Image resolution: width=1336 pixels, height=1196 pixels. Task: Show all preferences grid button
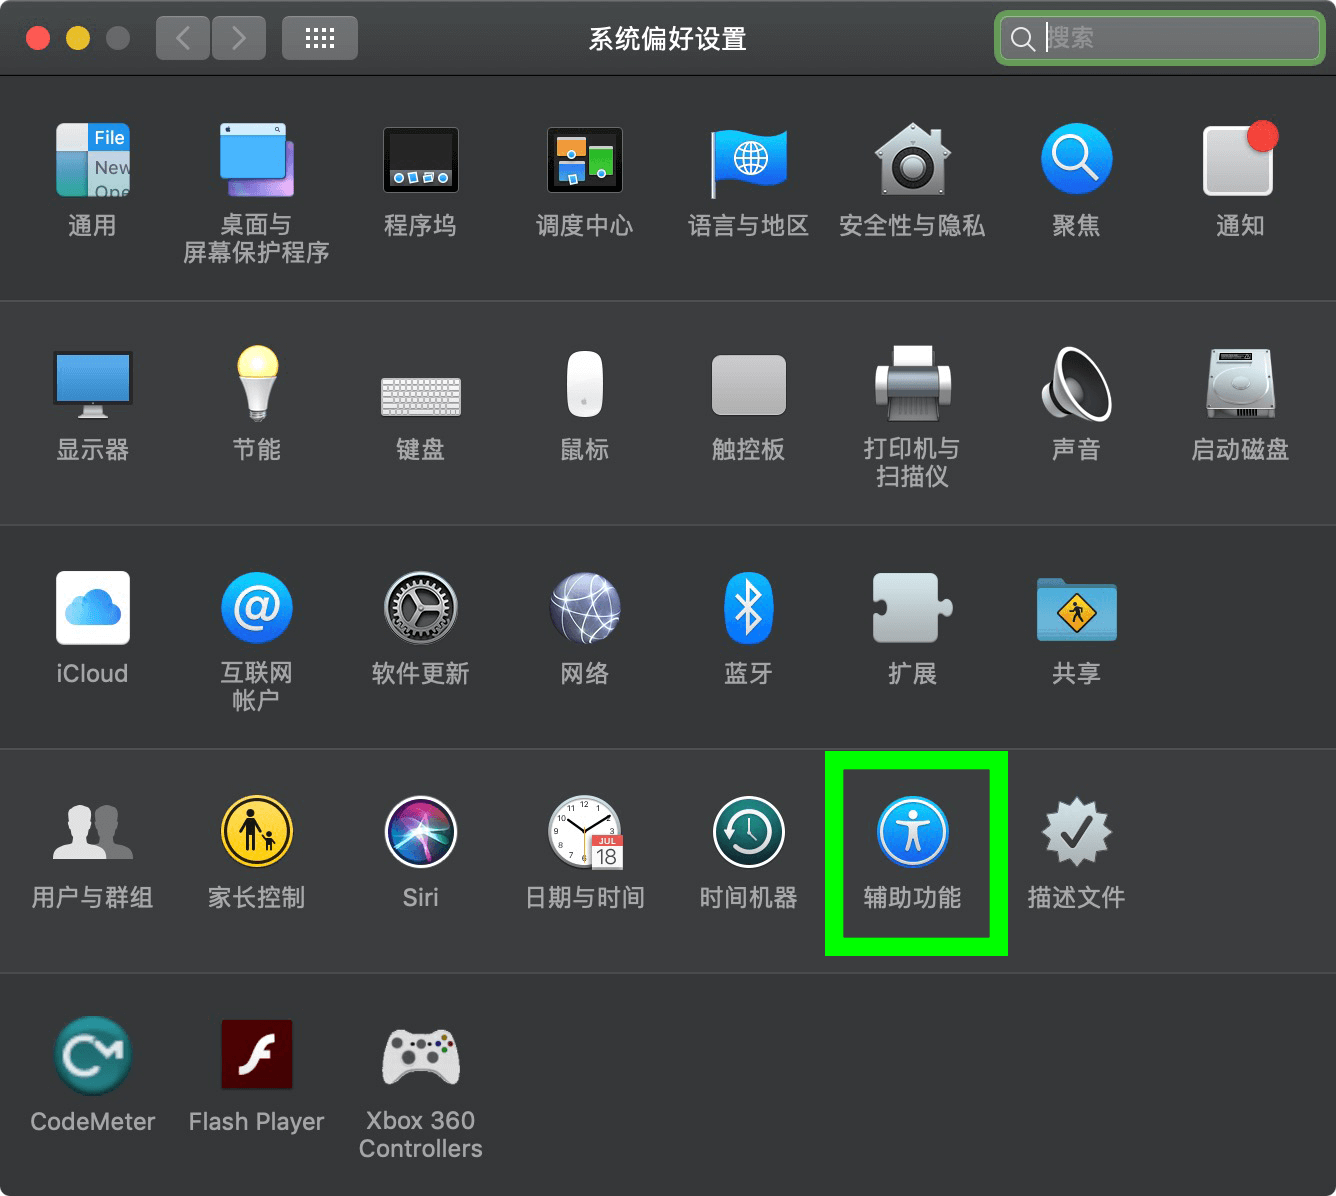coord(320,38)
